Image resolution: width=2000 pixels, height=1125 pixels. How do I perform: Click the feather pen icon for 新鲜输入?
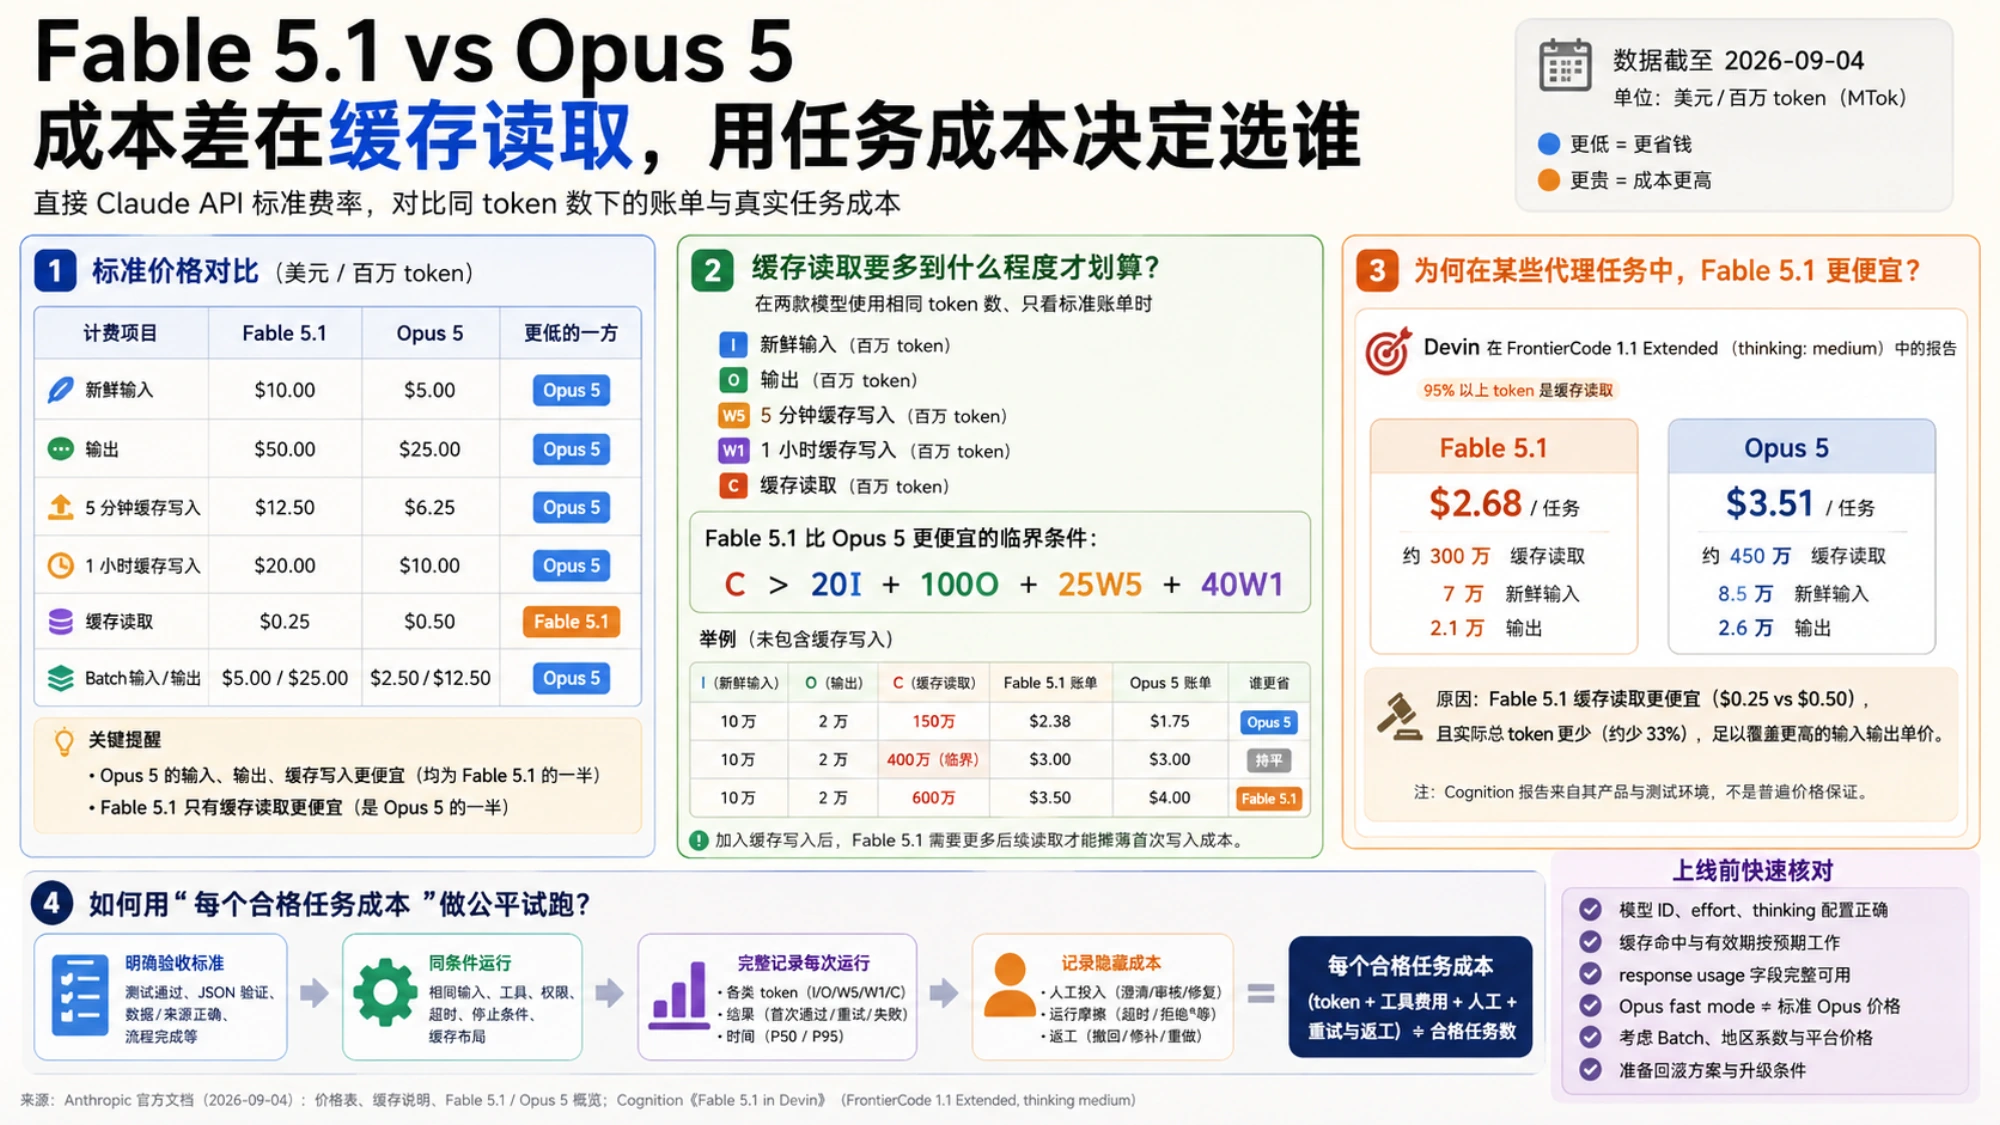[60, 390]
